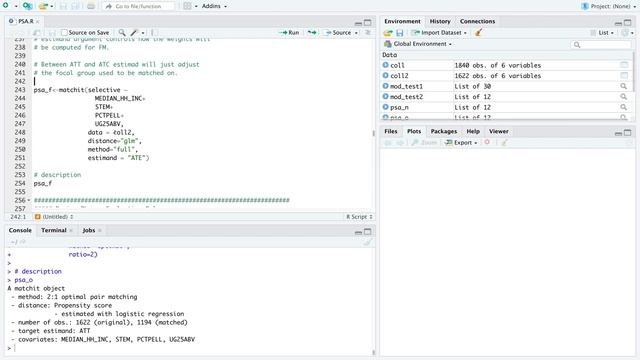Open the Plots tab

click(414, 131)
